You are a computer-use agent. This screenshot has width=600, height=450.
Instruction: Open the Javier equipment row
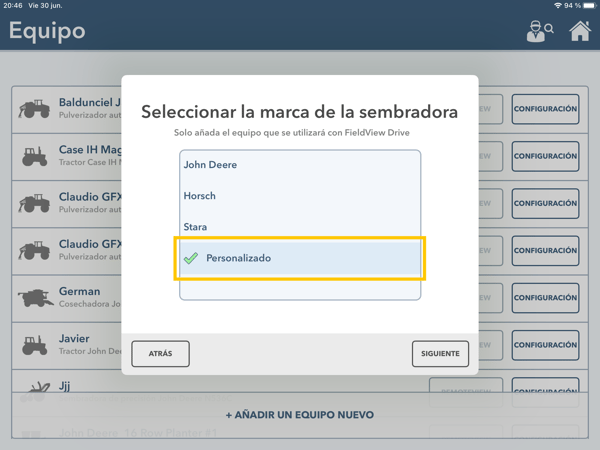click(x=300, y=346)
